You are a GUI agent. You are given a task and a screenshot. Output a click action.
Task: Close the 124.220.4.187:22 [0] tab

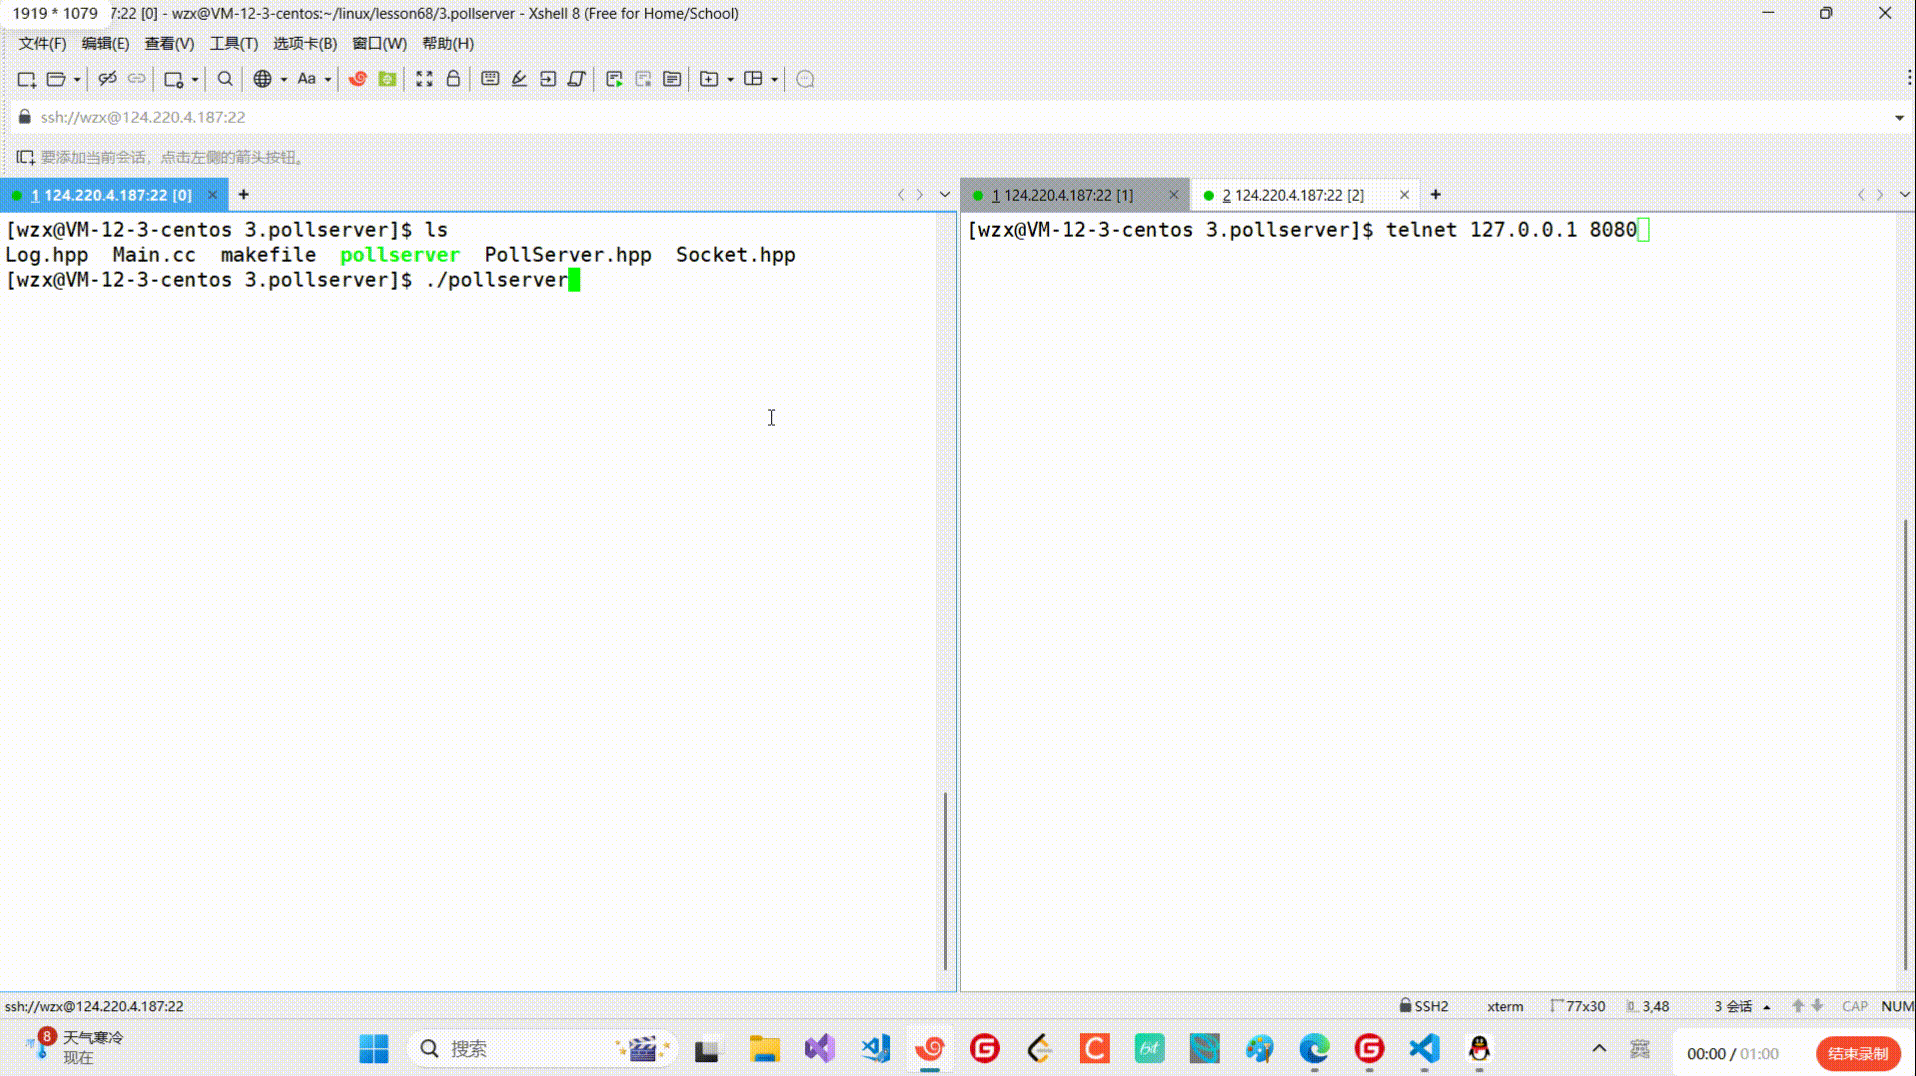click(212, 195)
